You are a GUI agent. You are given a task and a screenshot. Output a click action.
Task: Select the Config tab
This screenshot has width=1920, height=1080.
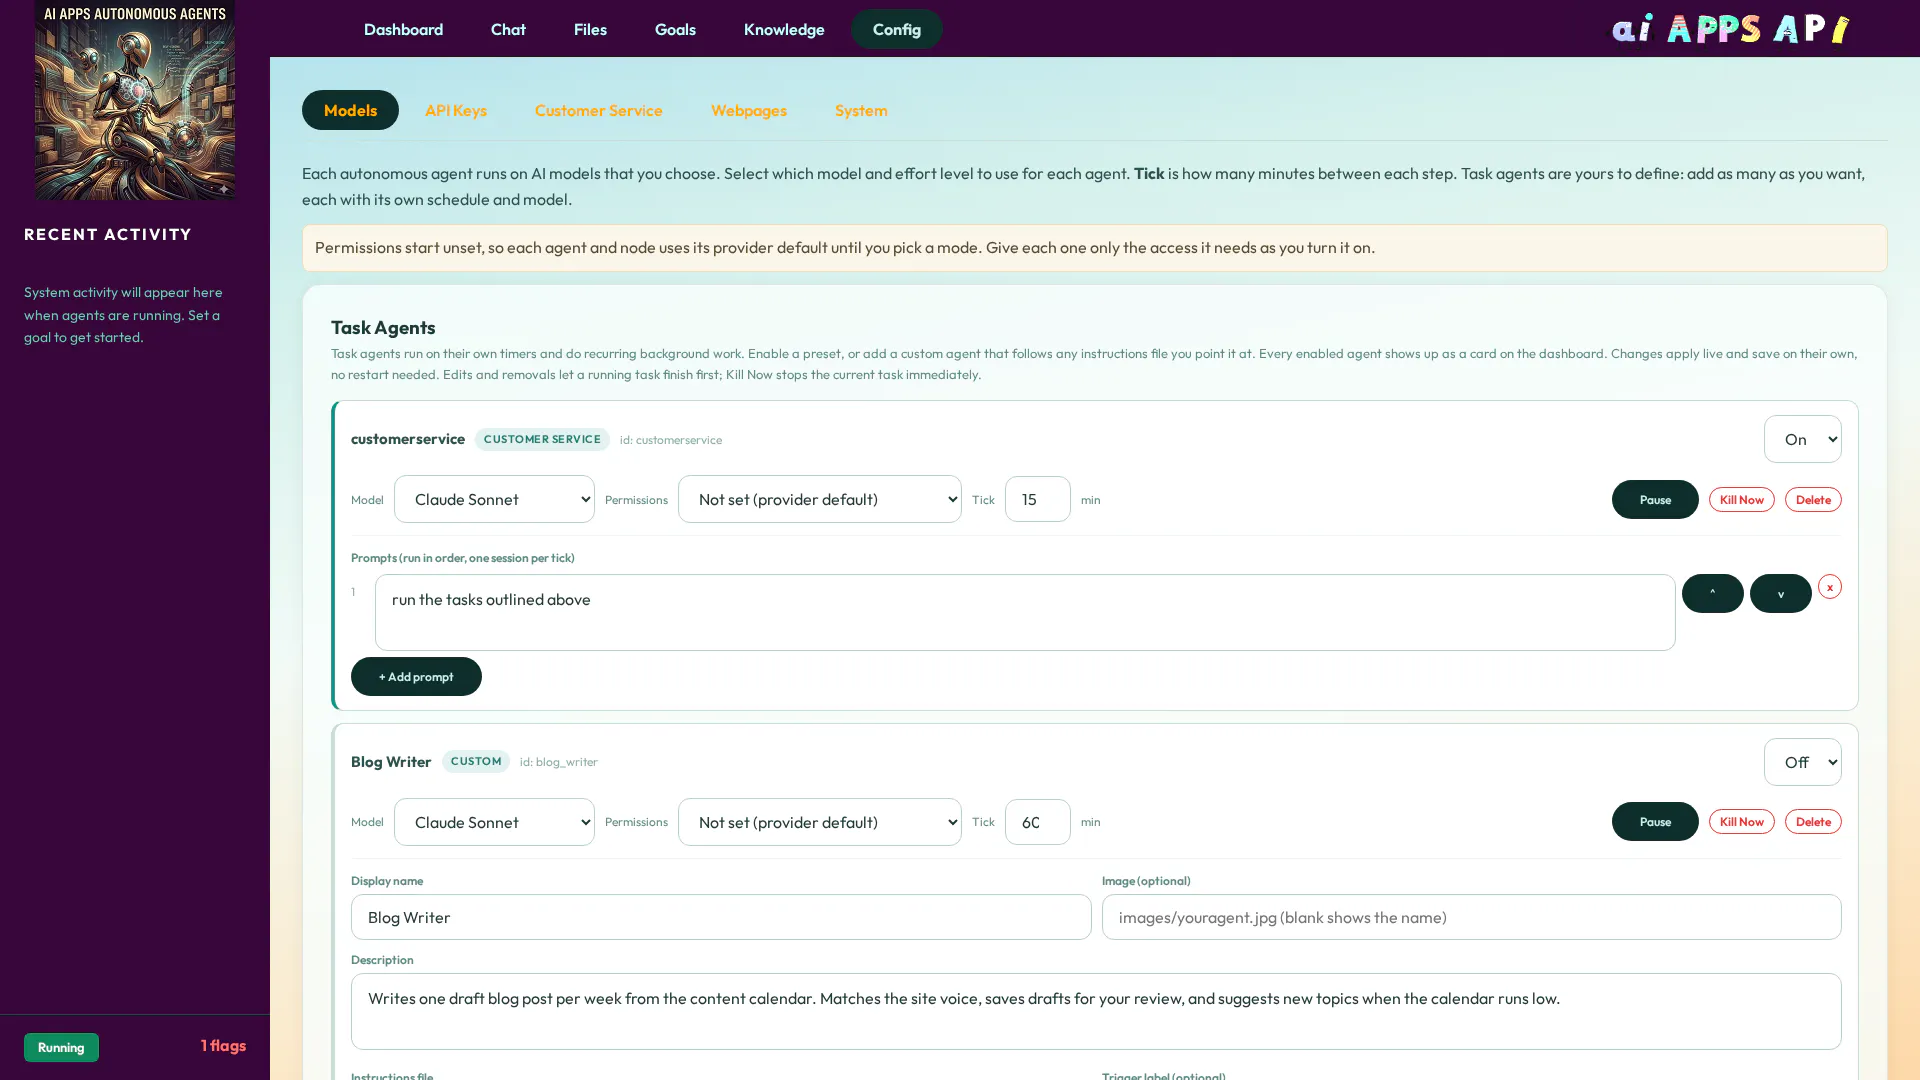coord(896,29)
